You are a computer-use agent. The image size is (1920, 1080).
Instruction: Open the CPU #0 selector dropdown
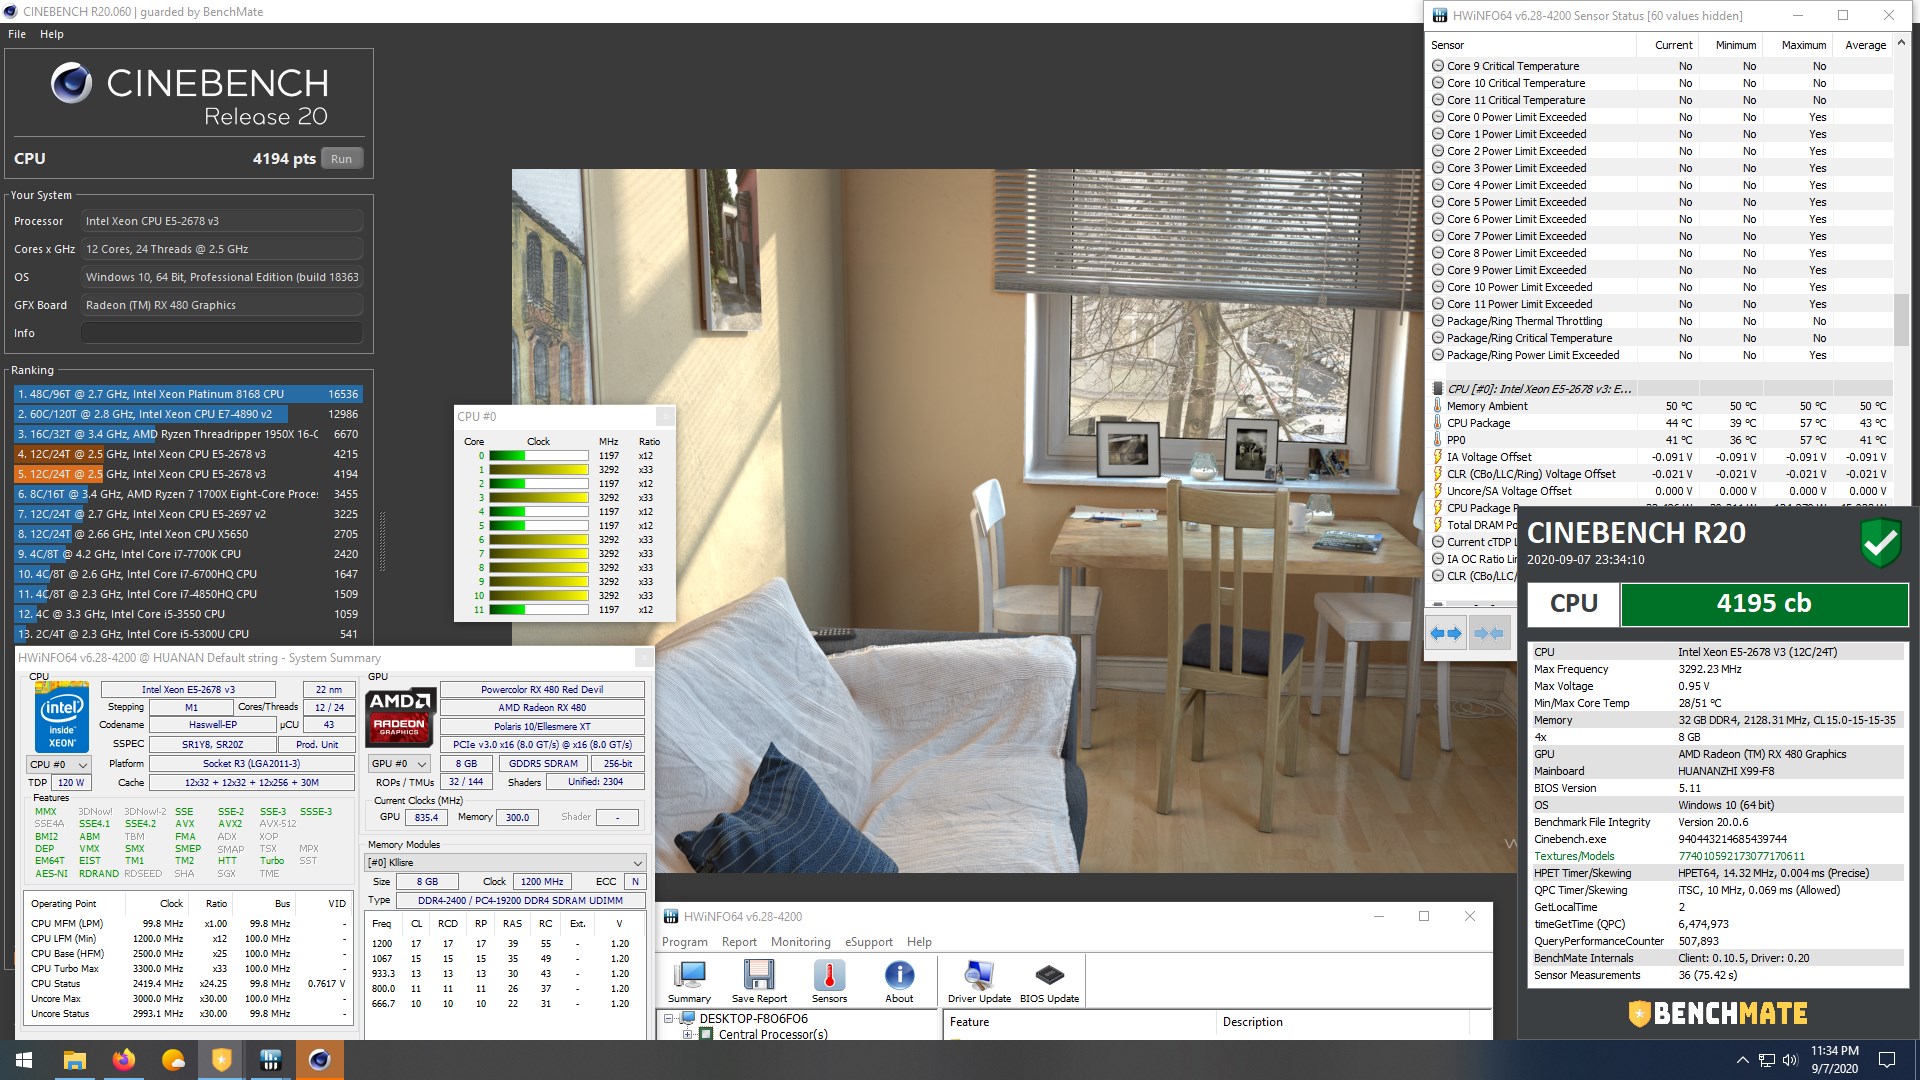coord(60,764)
